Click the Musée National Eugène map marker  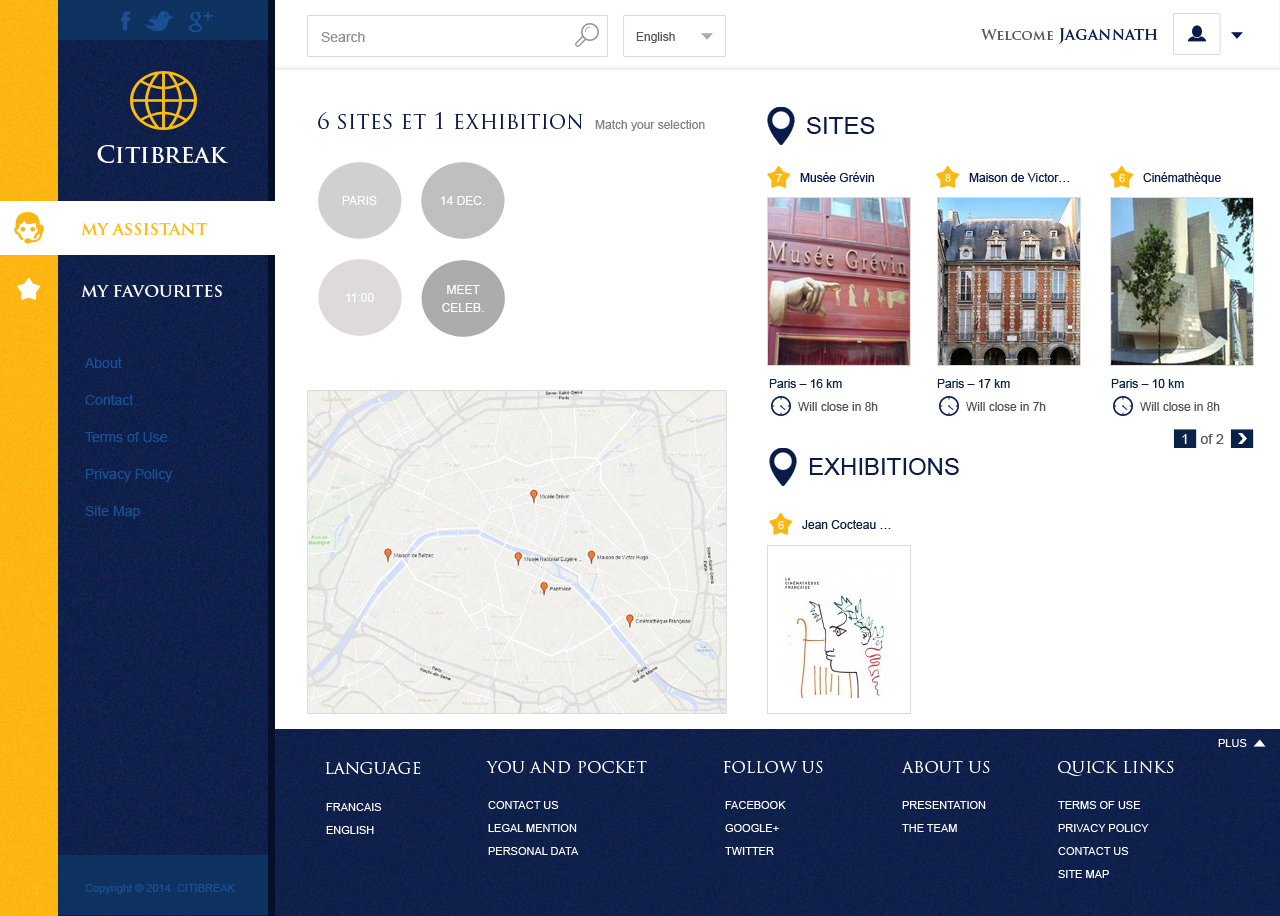(518, 558)
